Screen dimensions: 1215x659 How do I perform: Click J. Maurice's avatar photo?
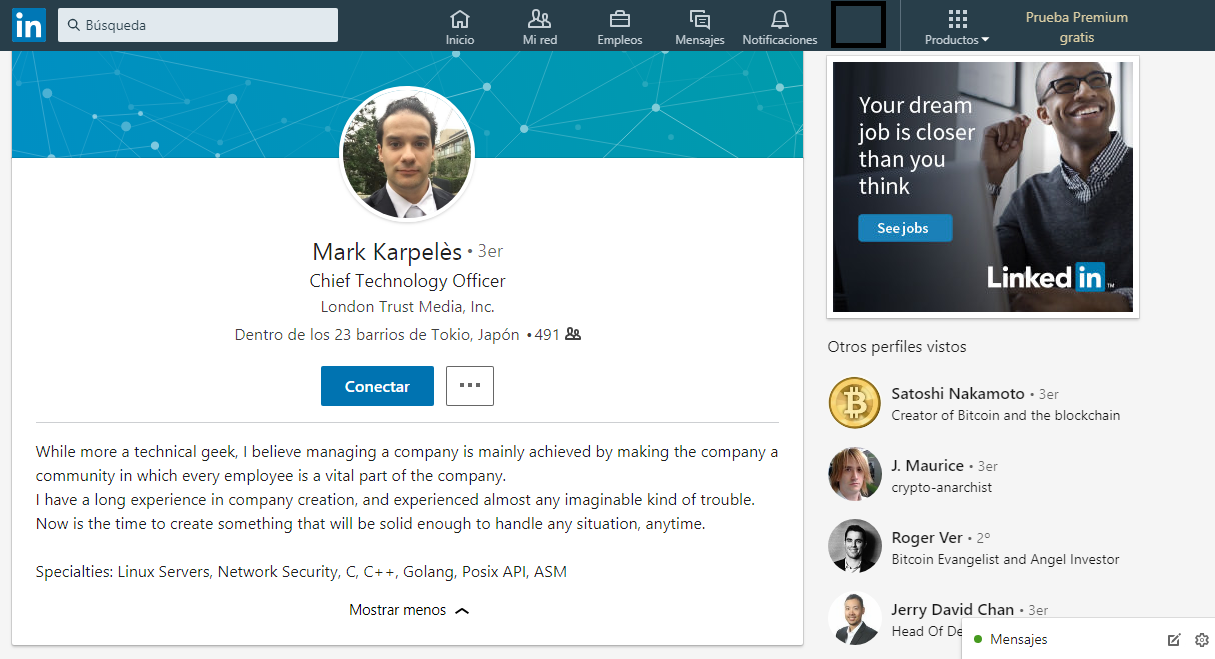(855, 474)
